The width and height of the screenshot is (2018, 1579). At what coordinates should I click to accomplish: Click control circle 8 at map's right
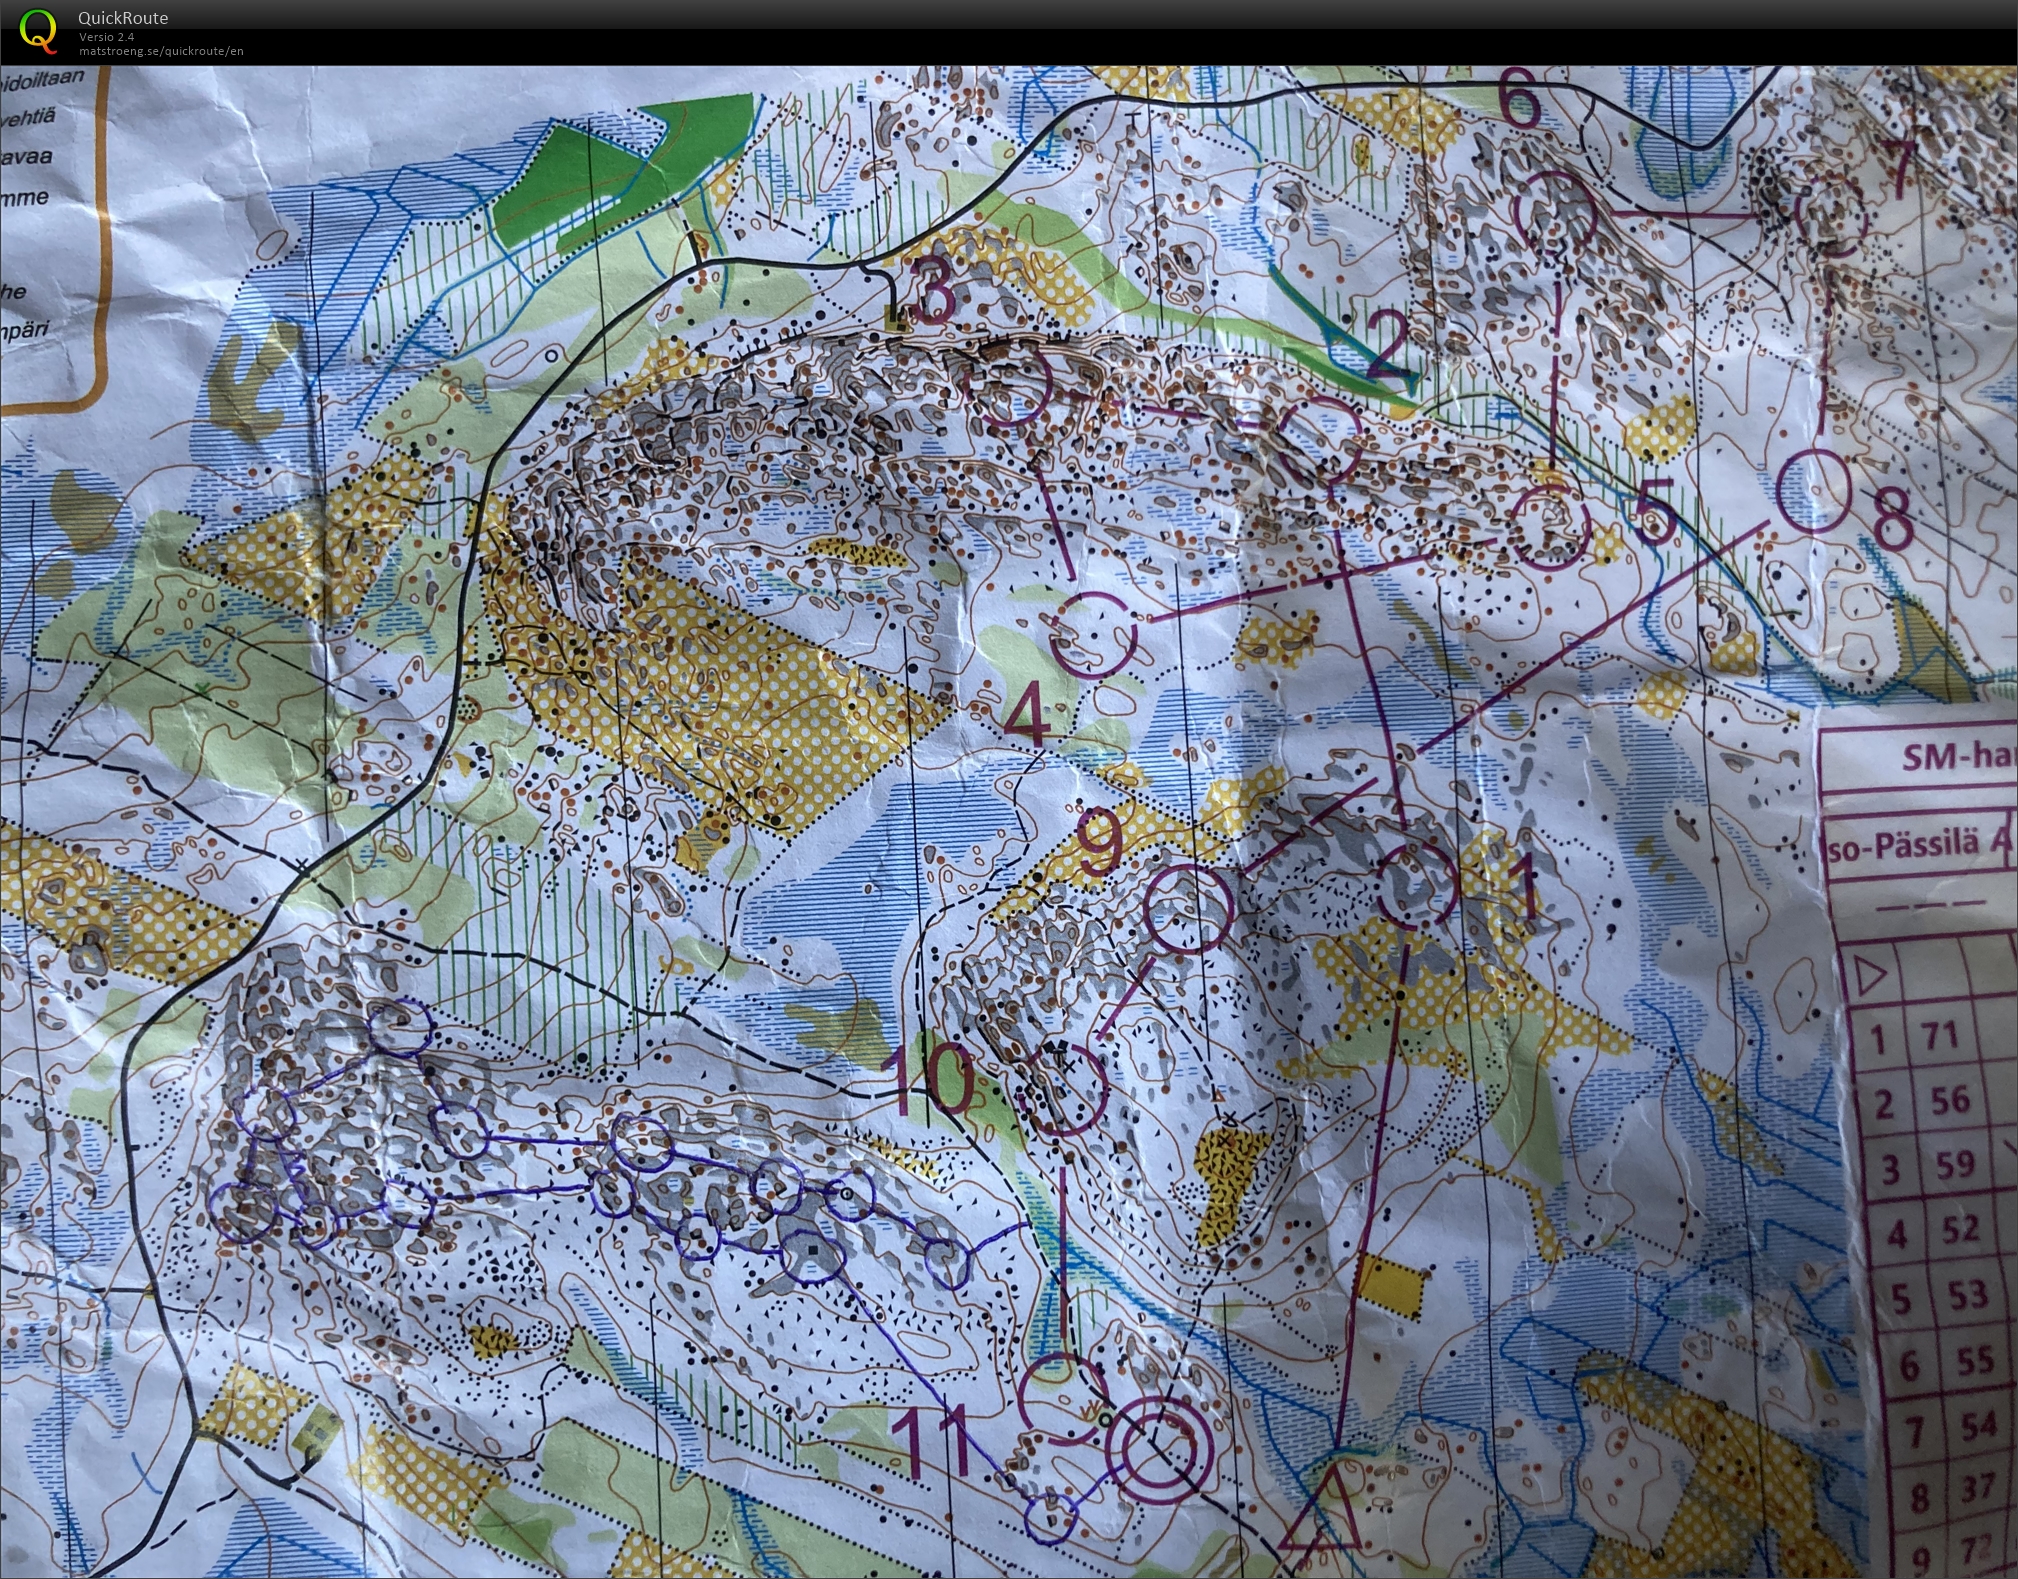click(1815, 489)
